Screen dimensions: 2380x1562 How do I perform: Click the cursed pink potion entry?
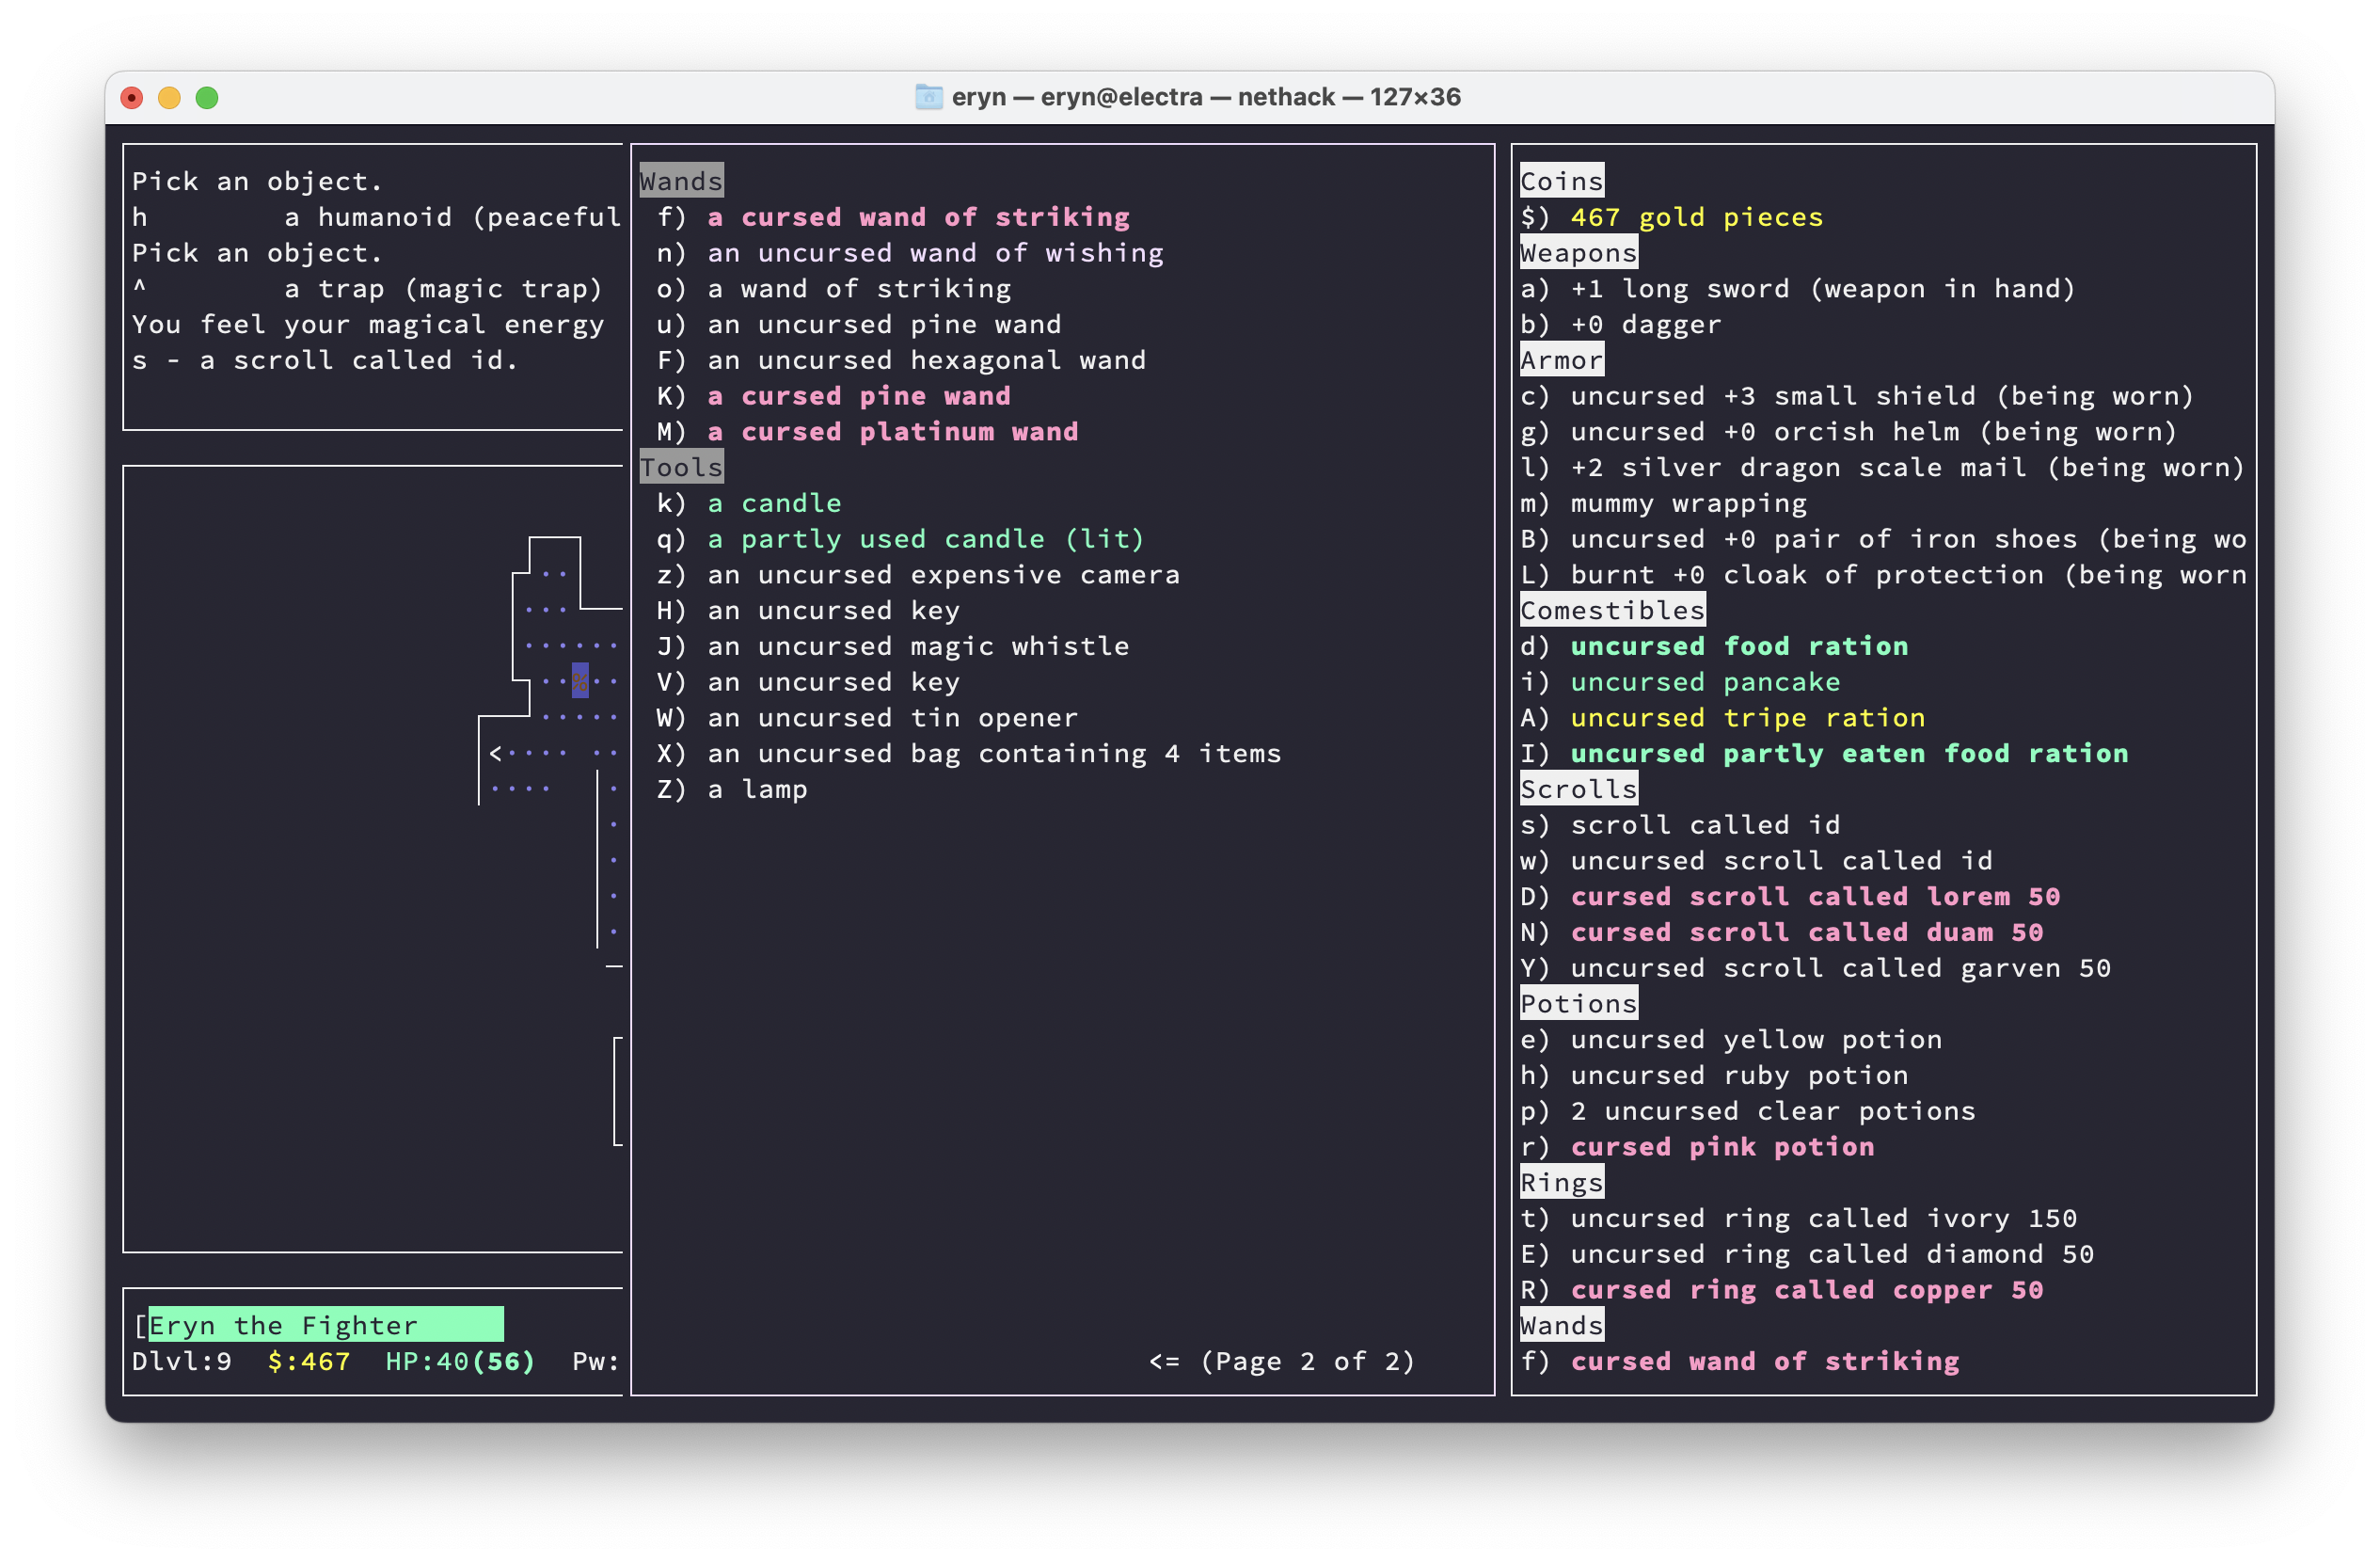click(x=1721, y=1147)
